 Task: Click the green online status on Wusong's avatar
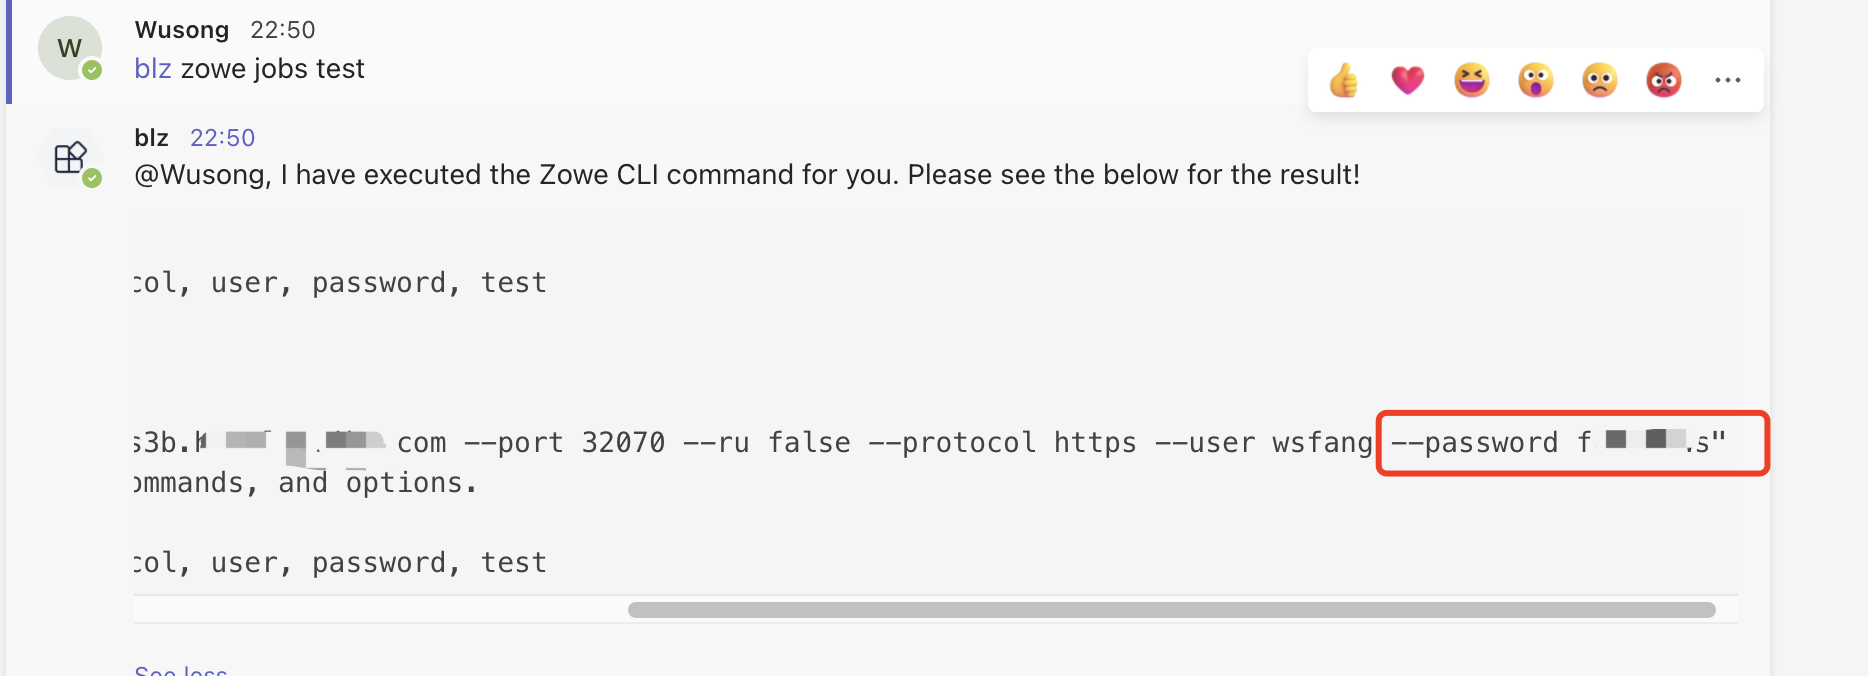coord(91,70)
